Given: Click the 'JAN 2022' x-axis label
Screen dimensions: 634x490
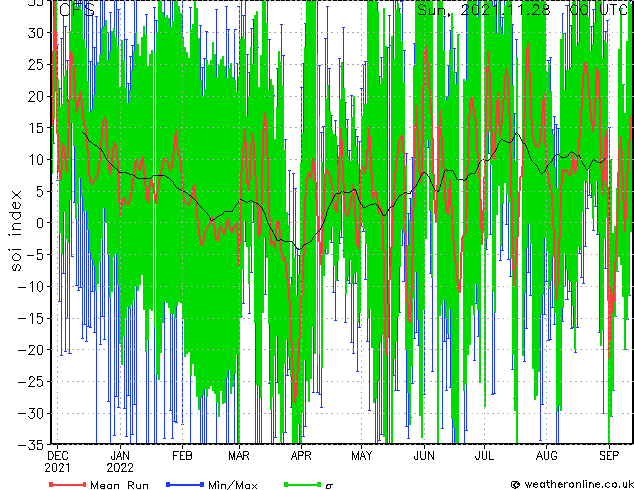Looking at the screenshot, I should click(120, 462).
